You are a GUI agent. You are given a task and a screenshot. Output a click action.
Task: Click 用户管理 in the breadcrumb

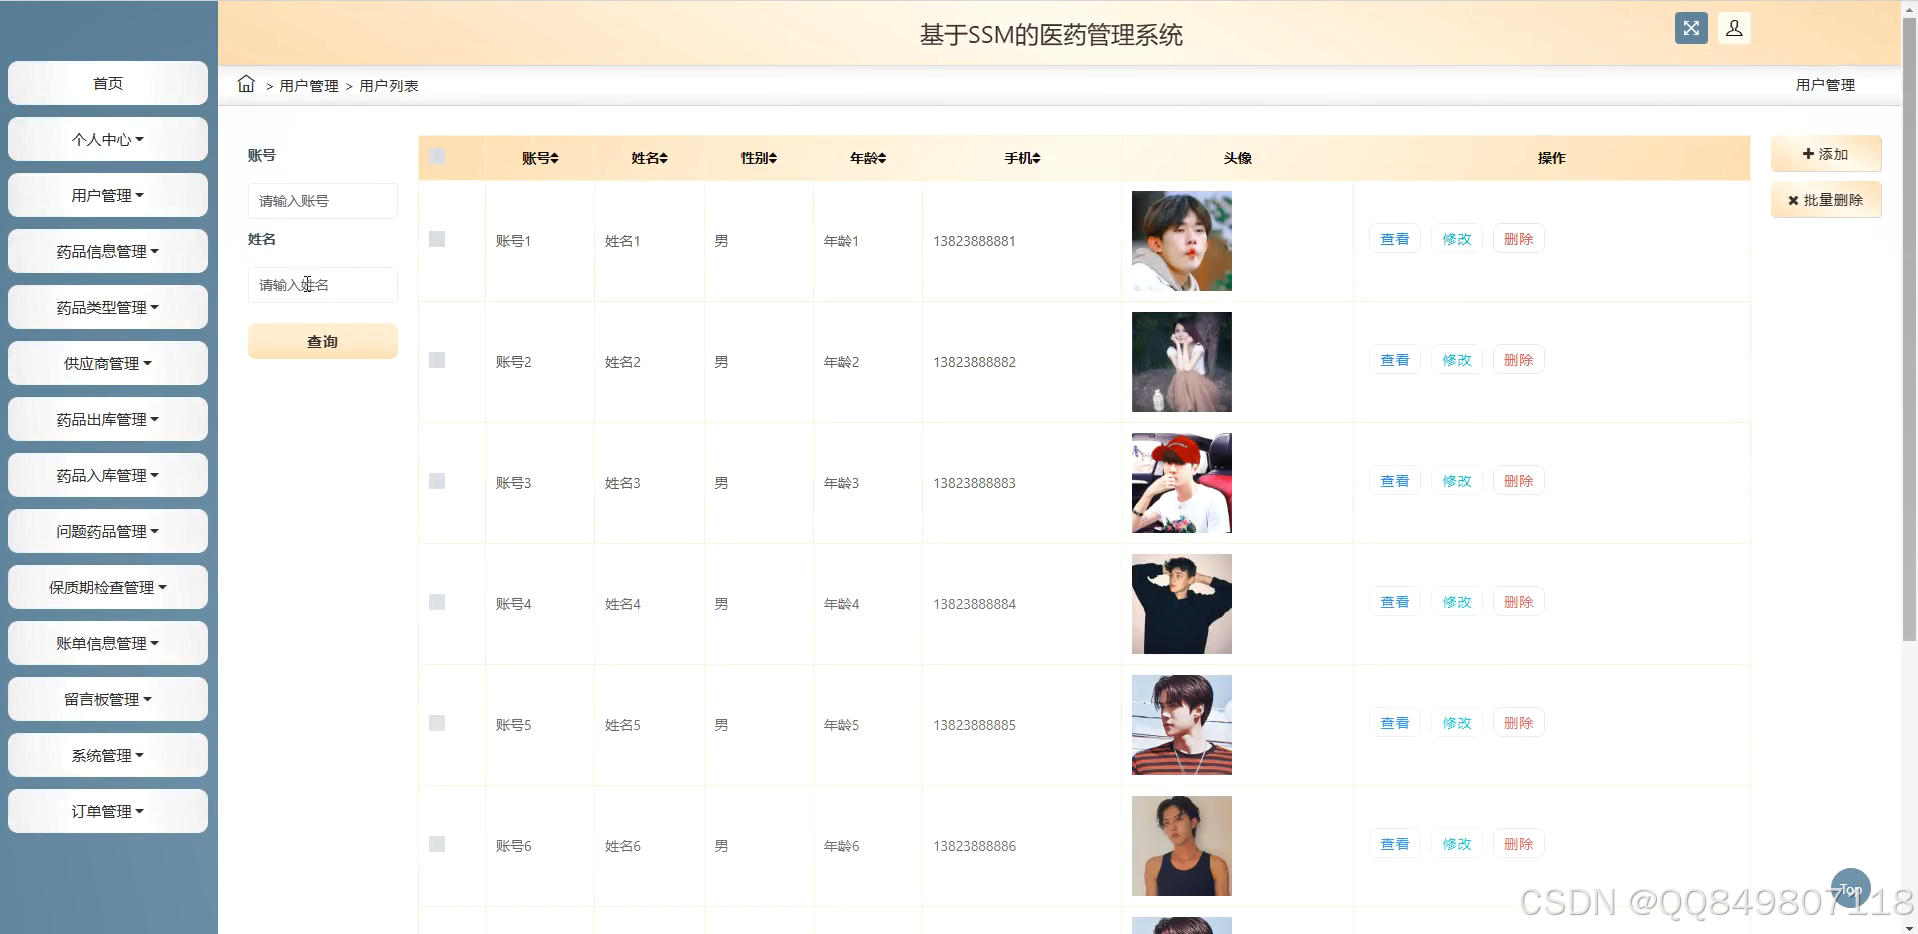(x=309, y=86)
